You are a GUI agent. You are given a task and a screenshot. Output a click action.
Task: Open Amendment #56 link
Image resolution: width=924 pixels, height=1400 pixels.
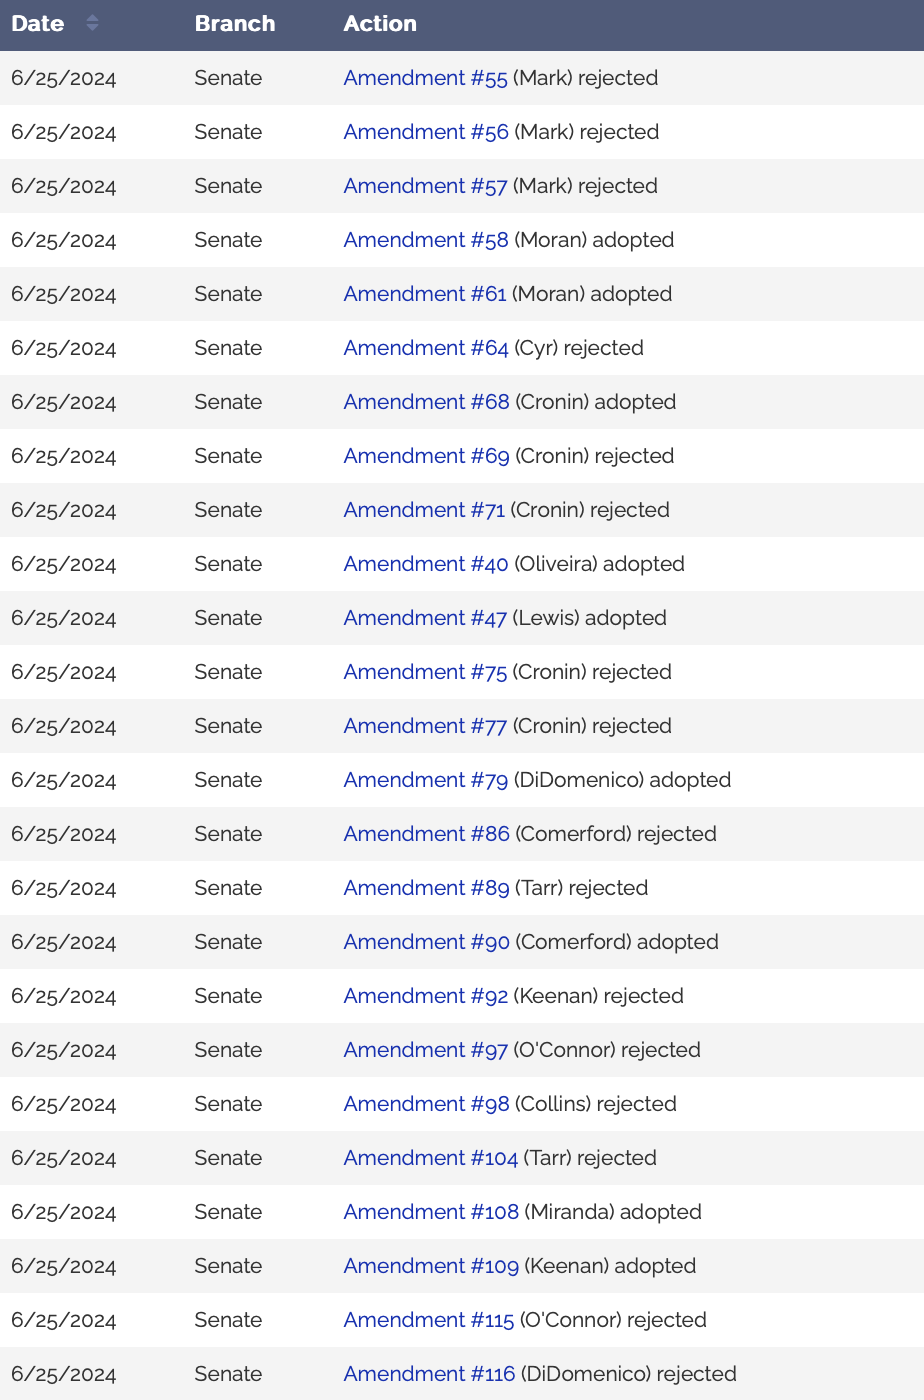tap(425, 132)
